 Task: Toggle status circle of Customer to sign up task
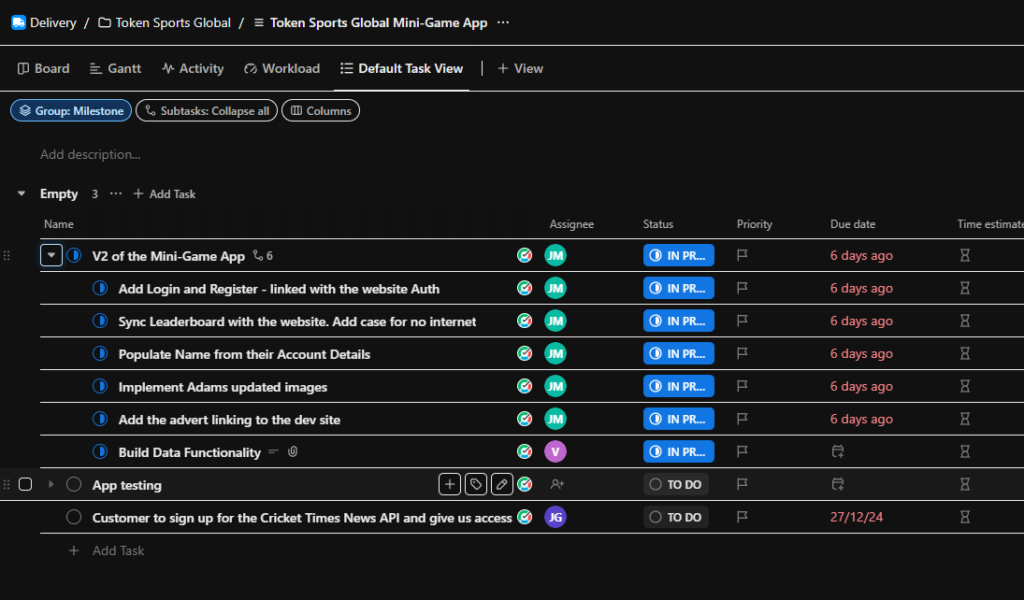pos(73,518)
